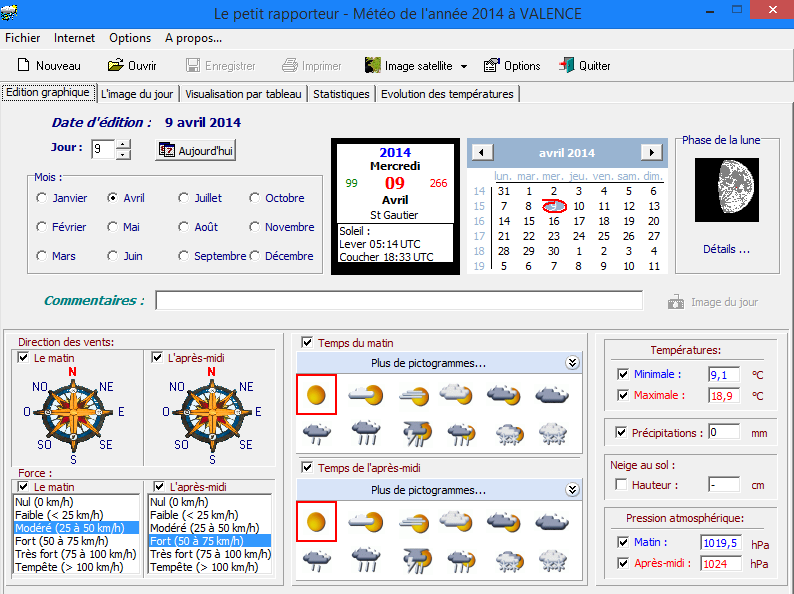Open the moon Détails ... link

coord(726,249)
